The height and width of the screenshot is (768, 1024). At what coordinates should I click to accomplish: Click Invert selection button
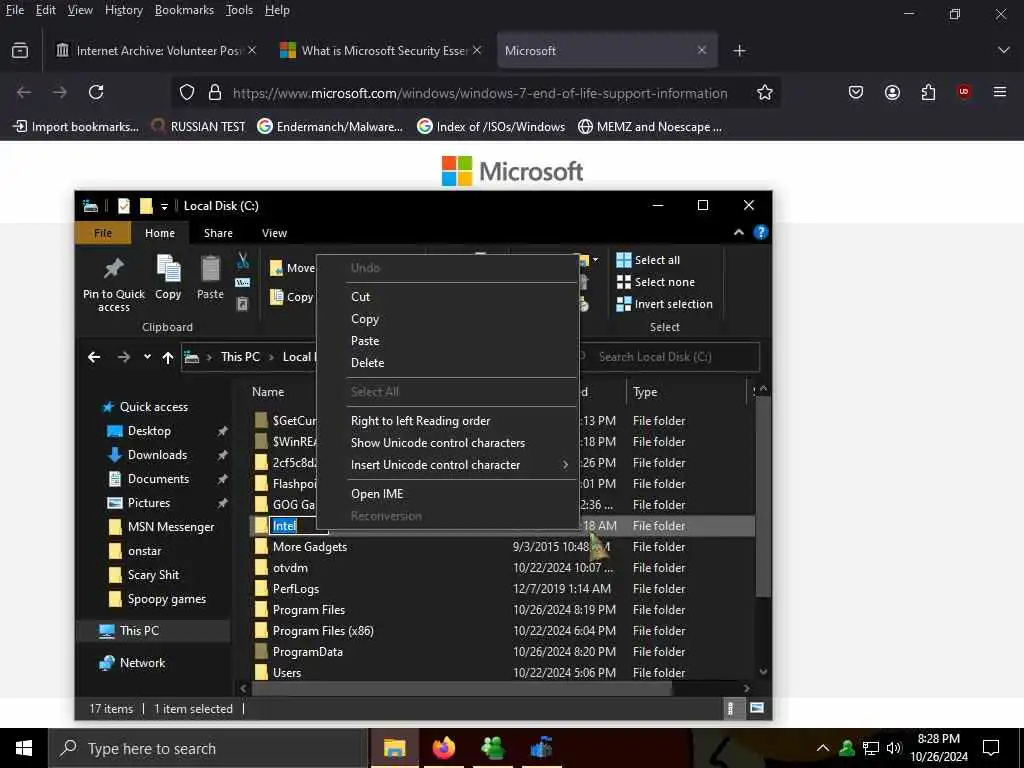point(665,304)
